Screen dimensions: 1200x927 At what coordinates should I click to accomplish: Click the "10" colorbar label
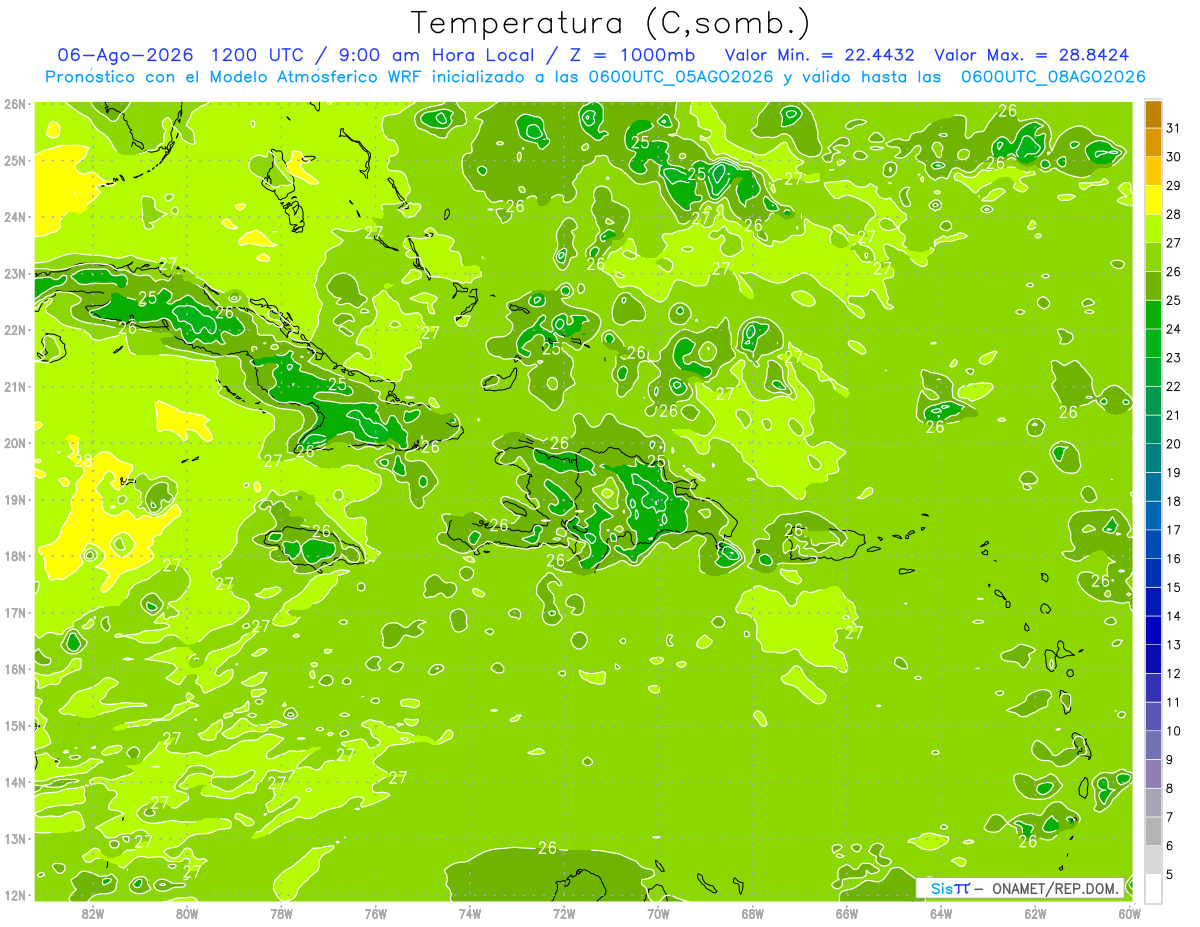(x=1174, y=730)
